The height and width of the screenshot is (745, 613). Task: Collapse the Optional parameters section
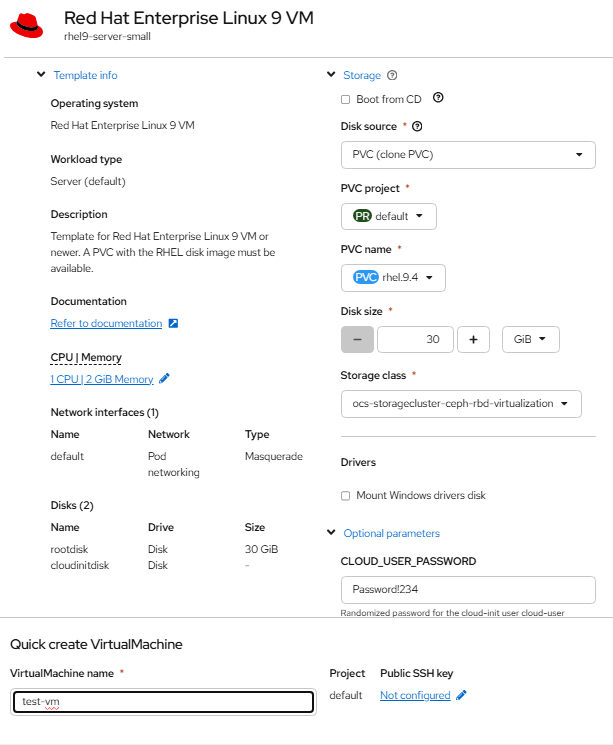pyautogui.click(x=332, y=533)
